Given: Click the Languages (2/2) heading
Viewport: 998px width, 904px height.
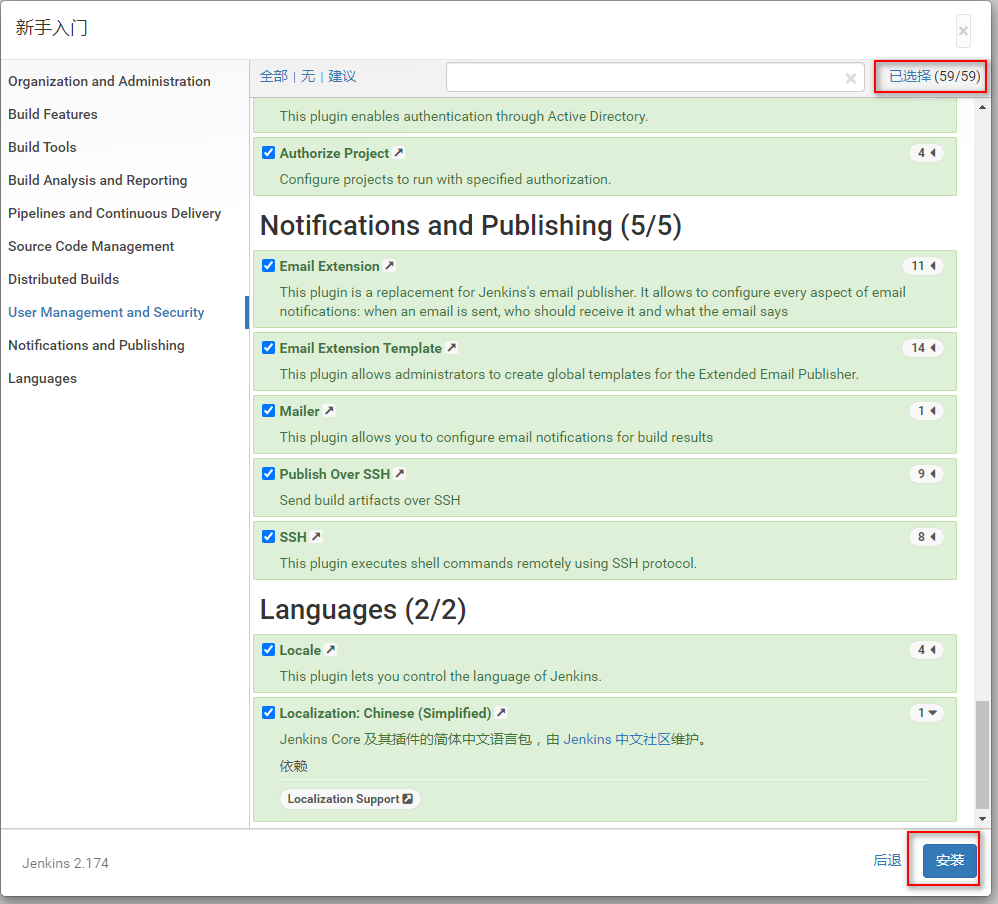Looking at the screenshot, I should [363, 610].
